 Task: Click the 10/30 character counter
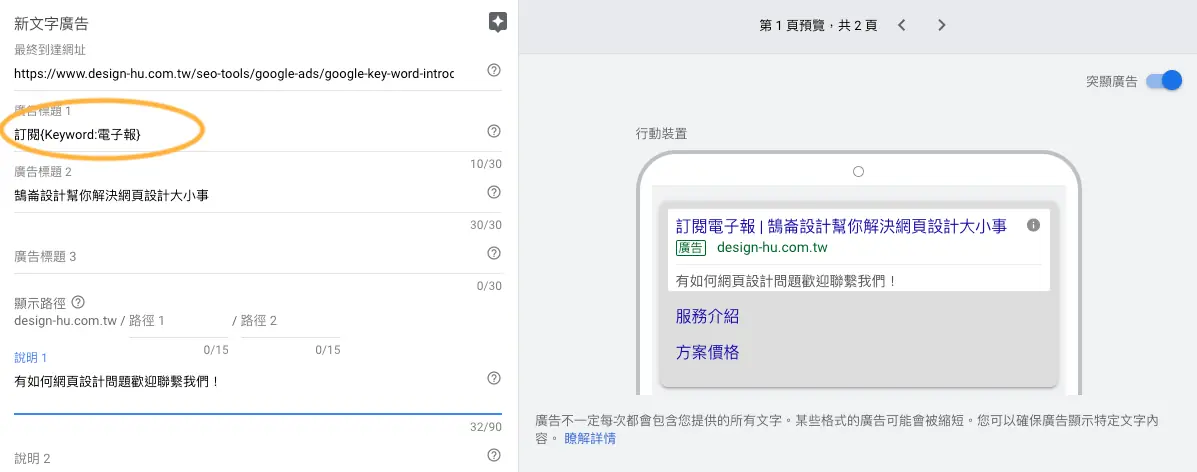coord(486,163)
